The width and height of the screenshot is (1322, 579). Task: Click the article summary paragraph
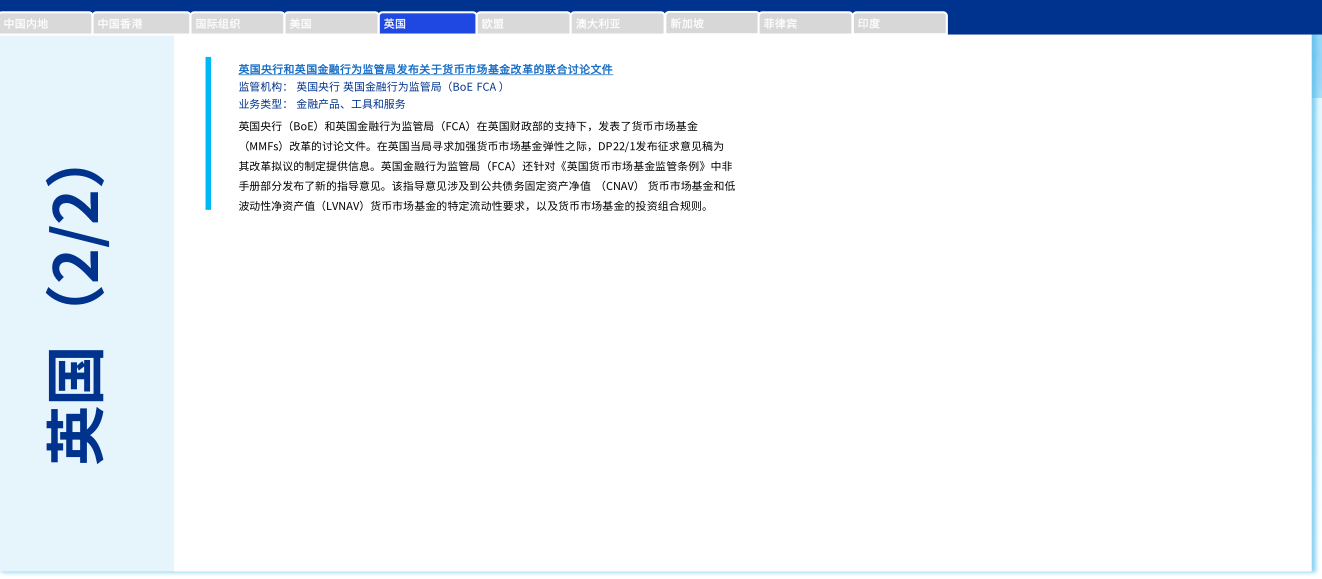[487, 167]
